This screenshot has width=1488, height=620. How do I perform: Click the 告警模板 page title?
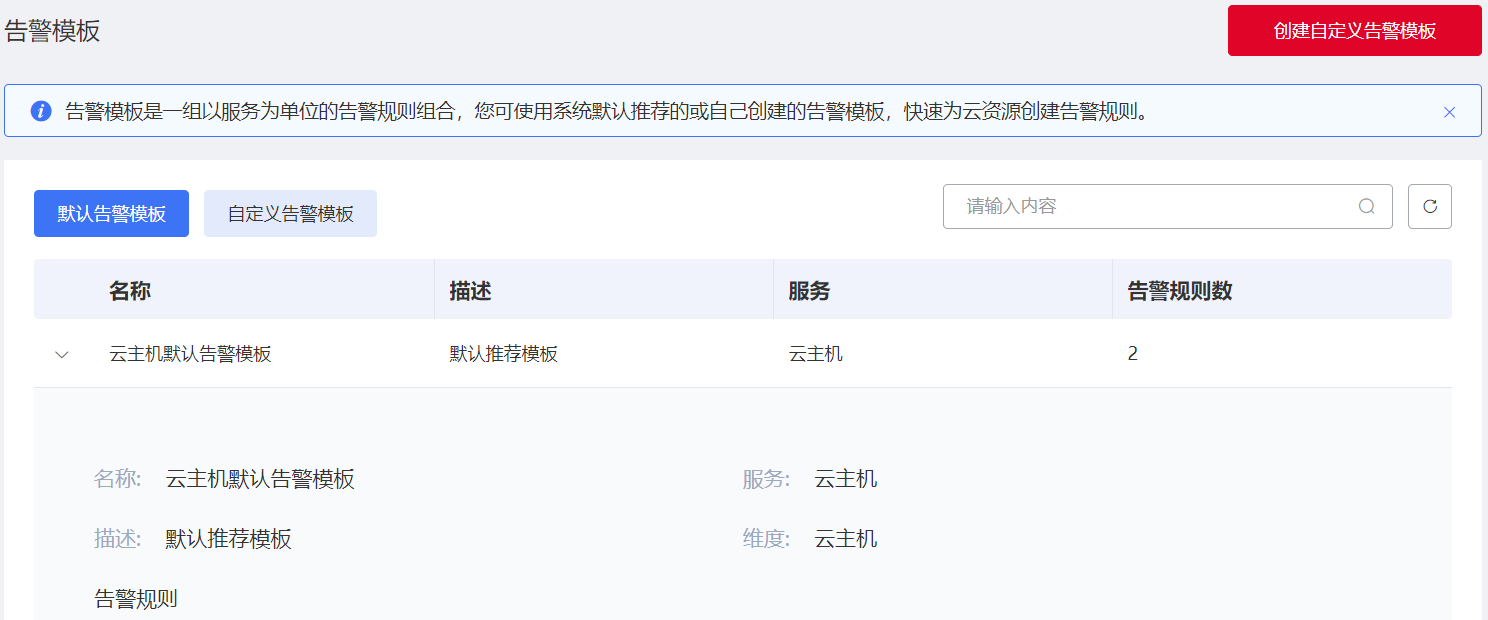pyautogui.click(x=53, y=31)
